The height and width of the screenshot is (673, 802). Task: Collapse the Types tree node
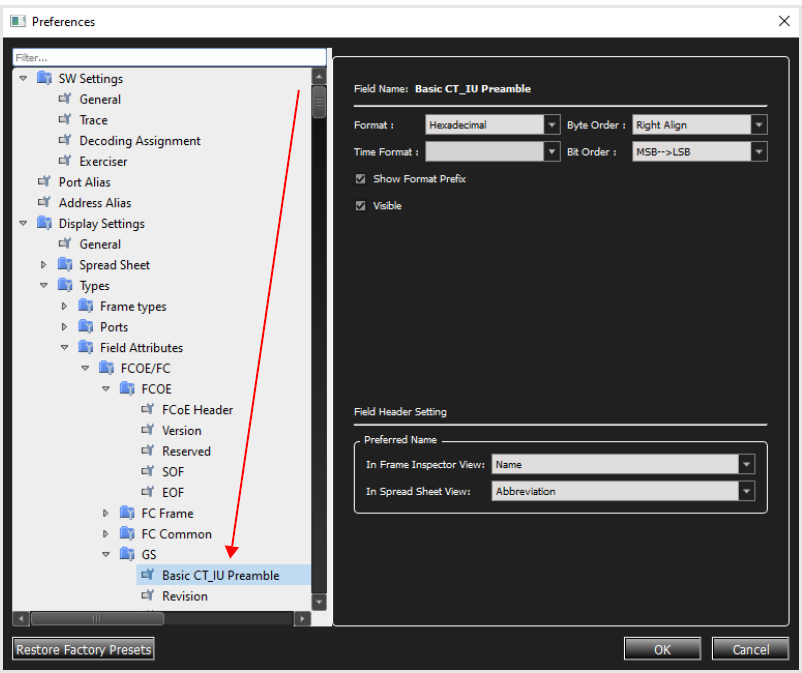43,285
